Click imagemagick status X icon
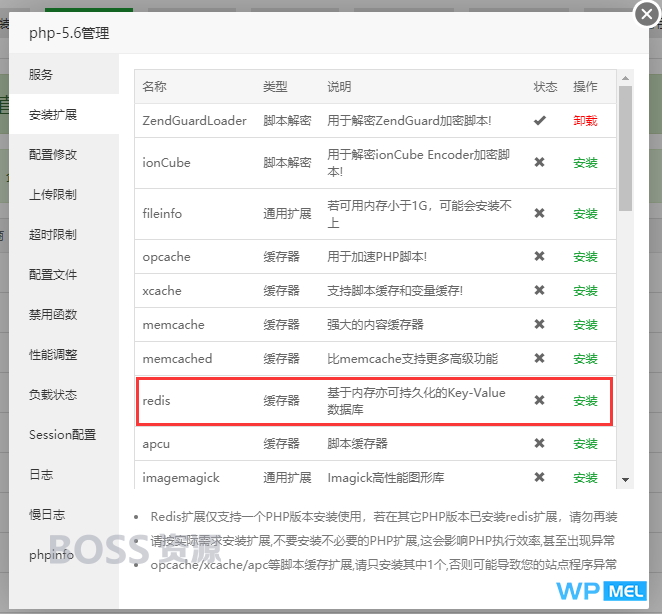 [539, 477]
